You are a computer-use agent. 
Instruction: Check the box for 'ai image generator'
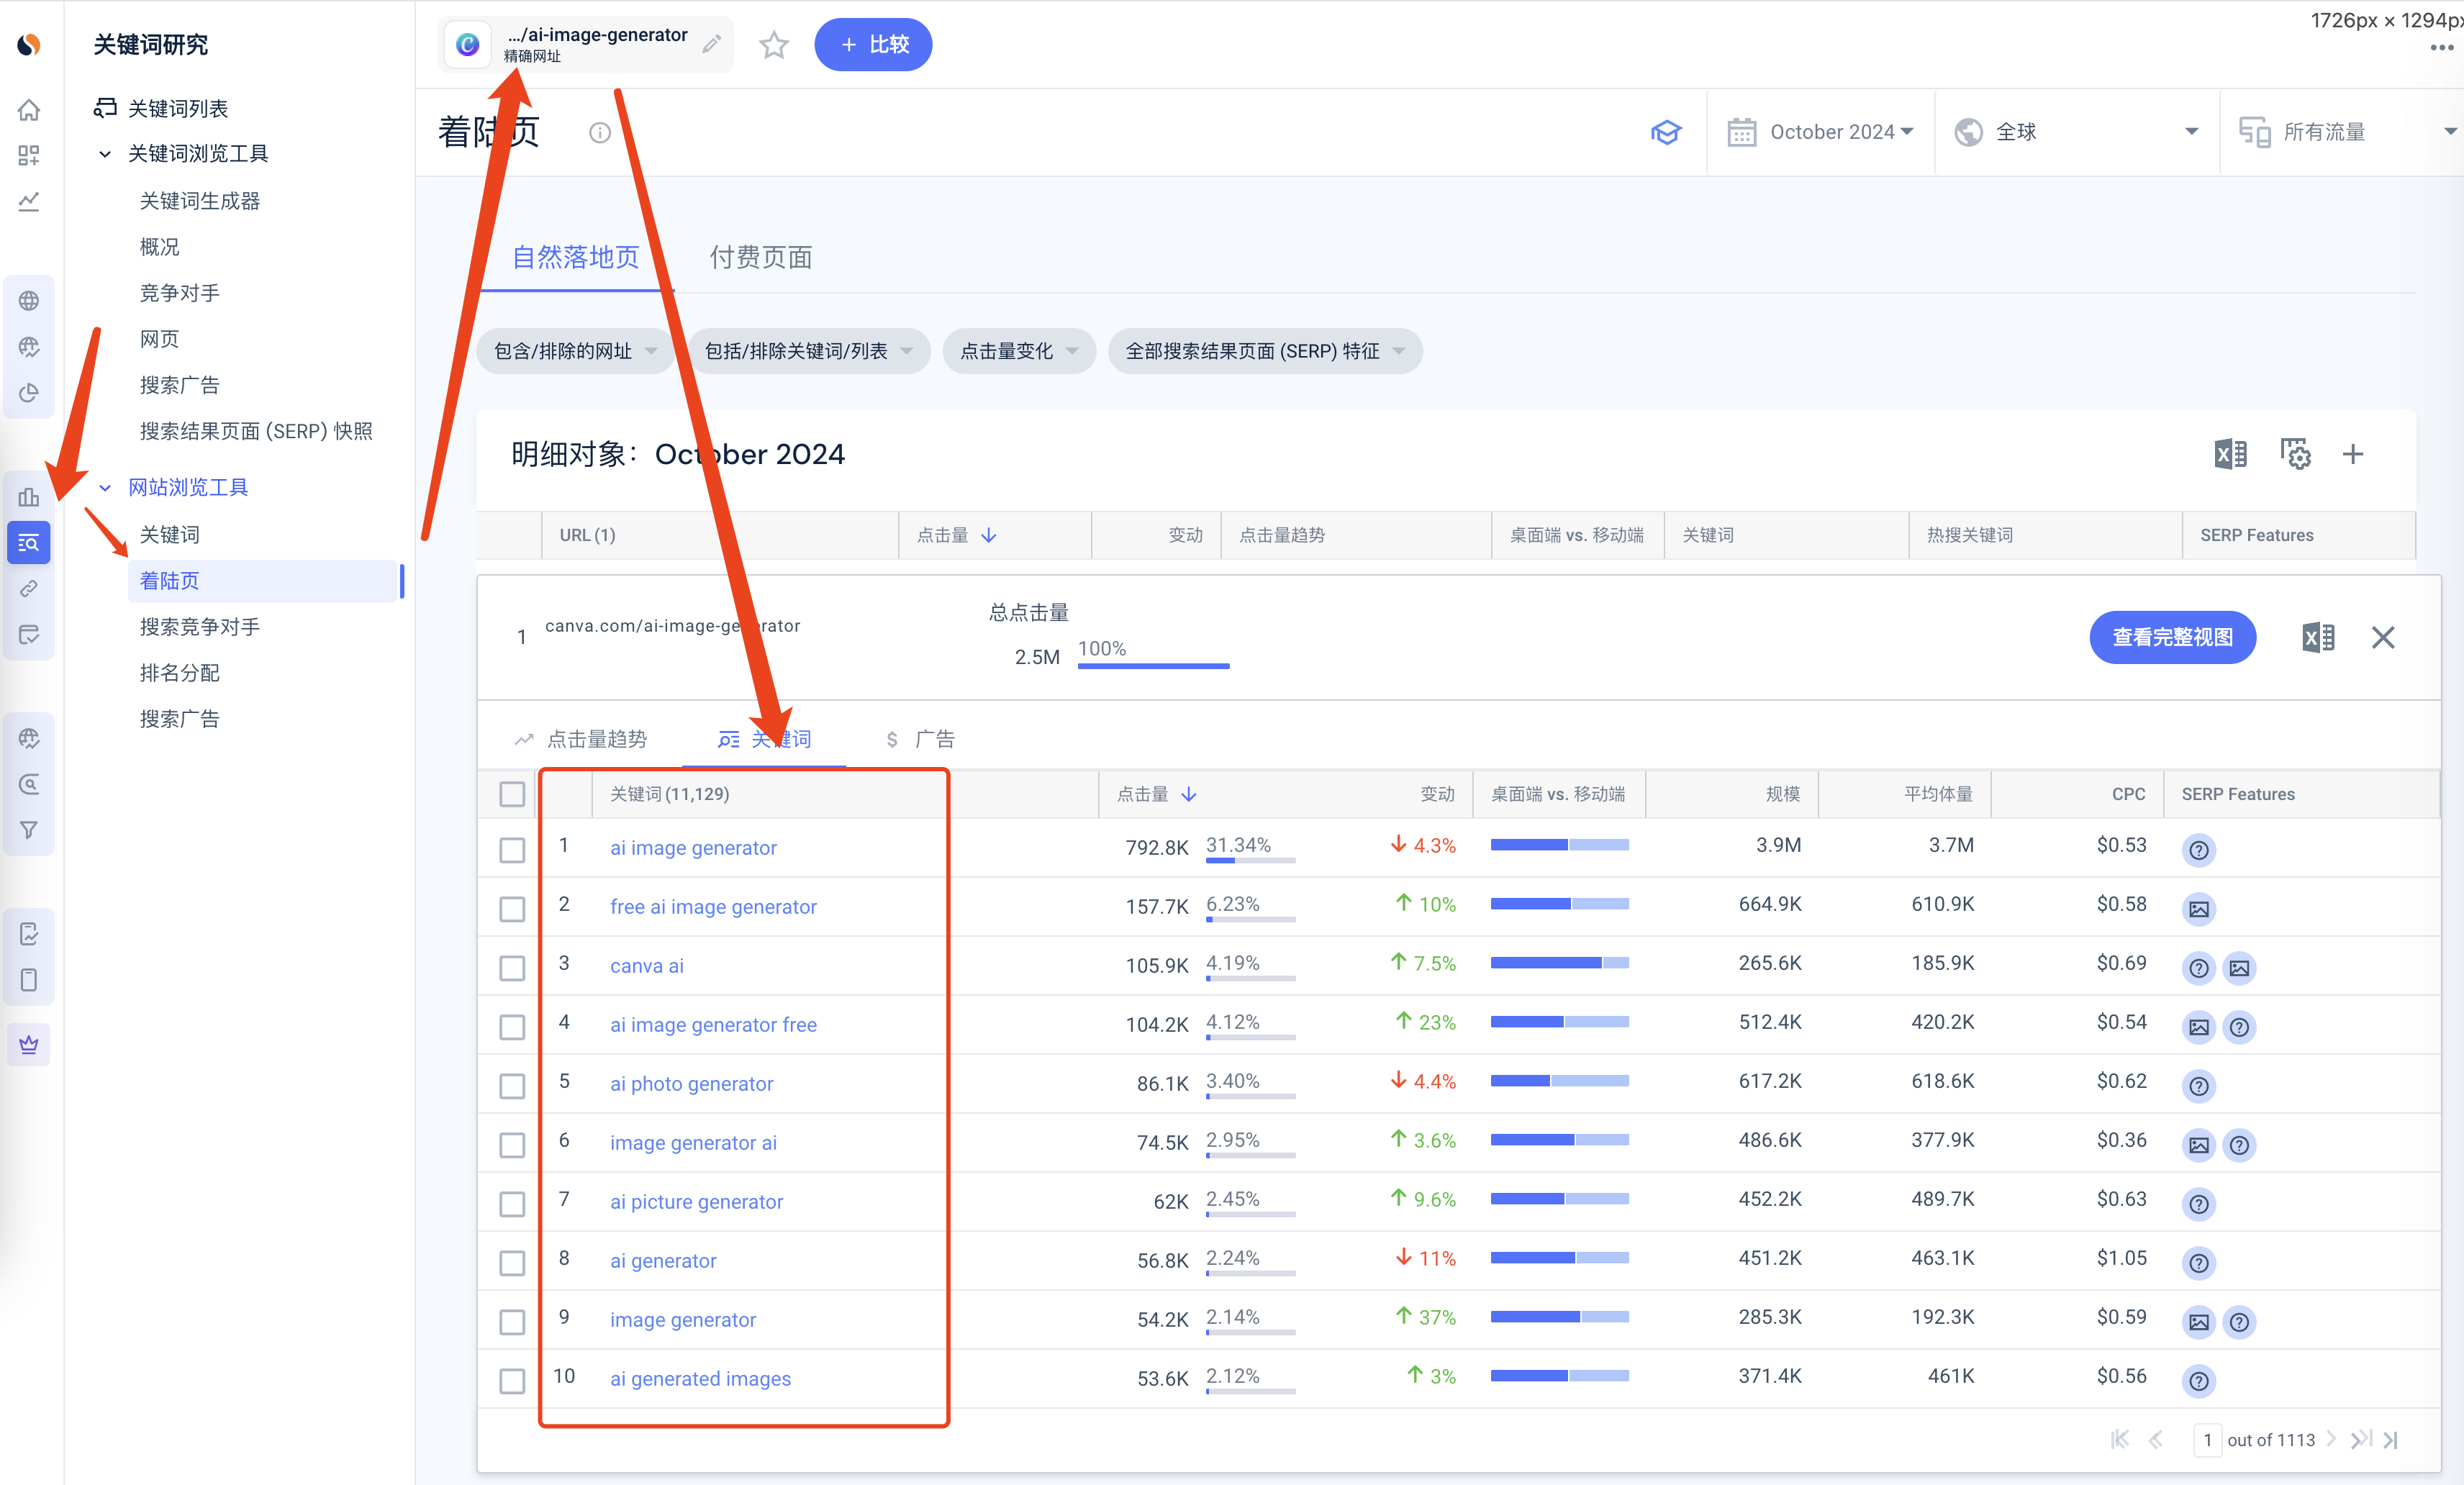coord(512,850)
